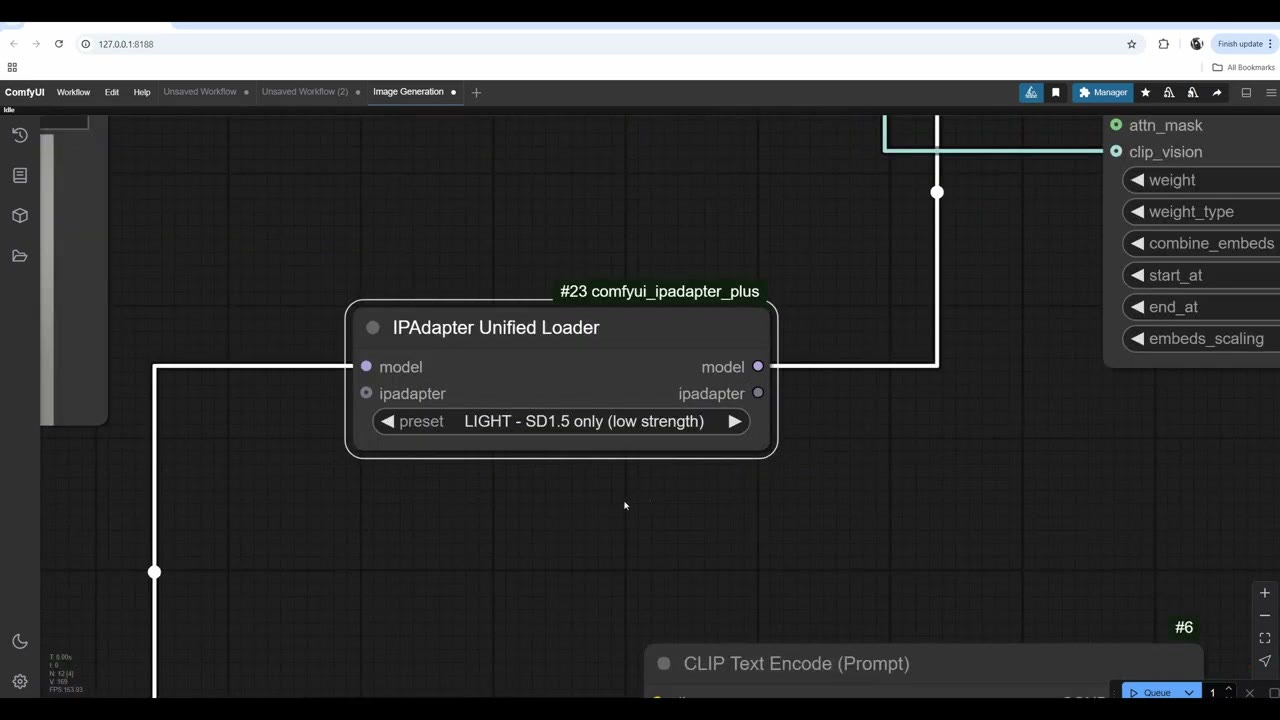
Task: Open the Workflows folder sidebar icon
Action: pyautogui.click(x=20, y=256)
